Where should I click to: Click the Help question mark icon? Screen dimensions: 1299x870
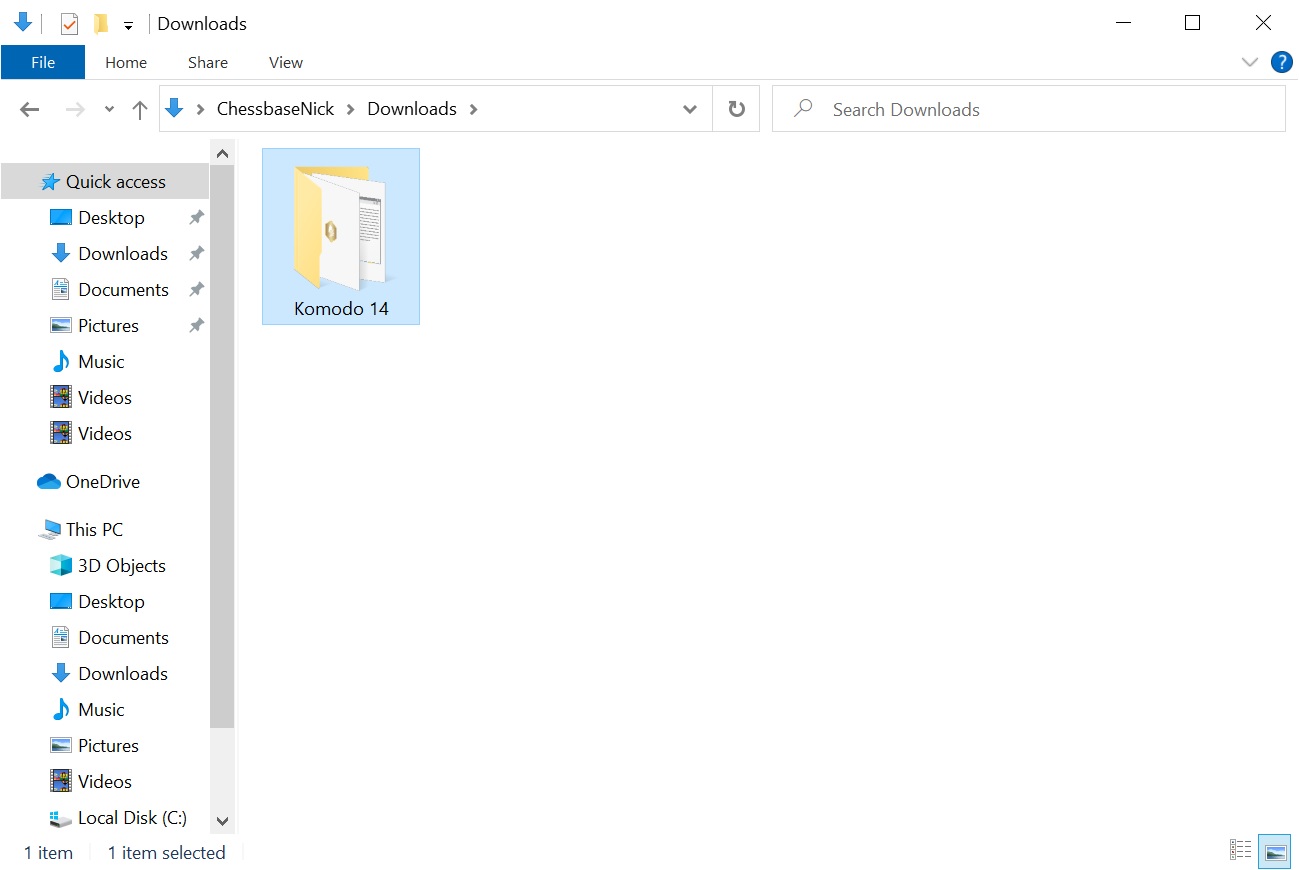1281,62
